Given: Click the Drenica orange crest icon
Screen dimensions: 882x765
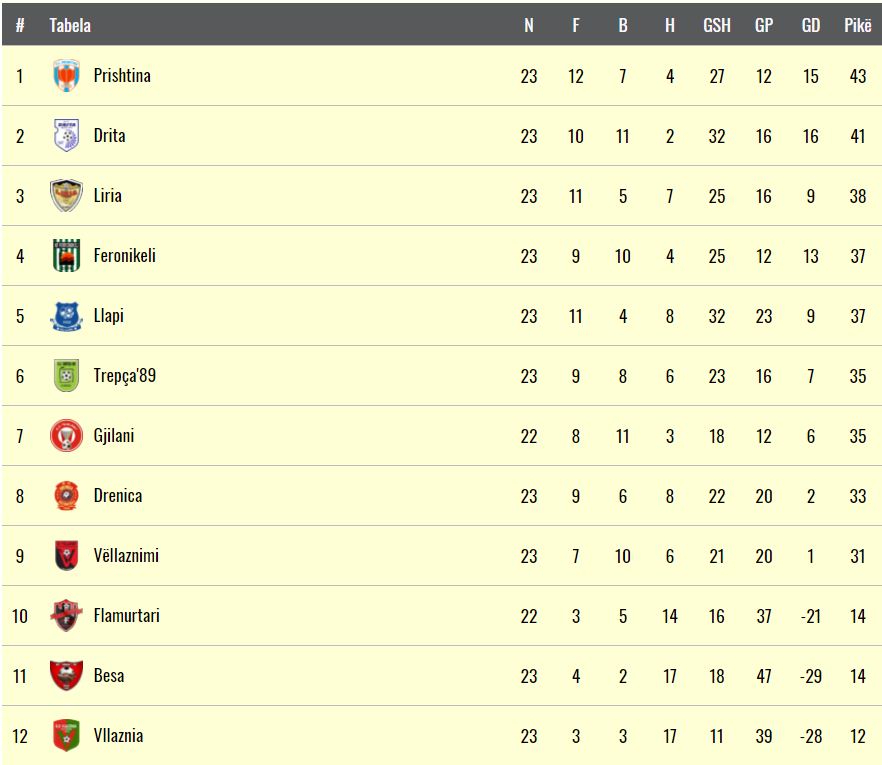Looking at the screenshot, I should pos(66,496).
